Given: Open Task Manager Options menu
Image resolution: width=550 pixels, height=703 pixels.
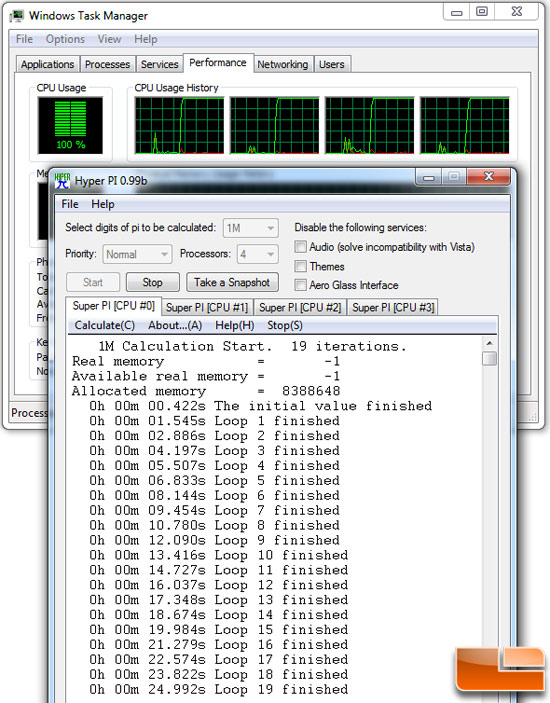Looking at the screenshot, I should (x=65, y=39).
